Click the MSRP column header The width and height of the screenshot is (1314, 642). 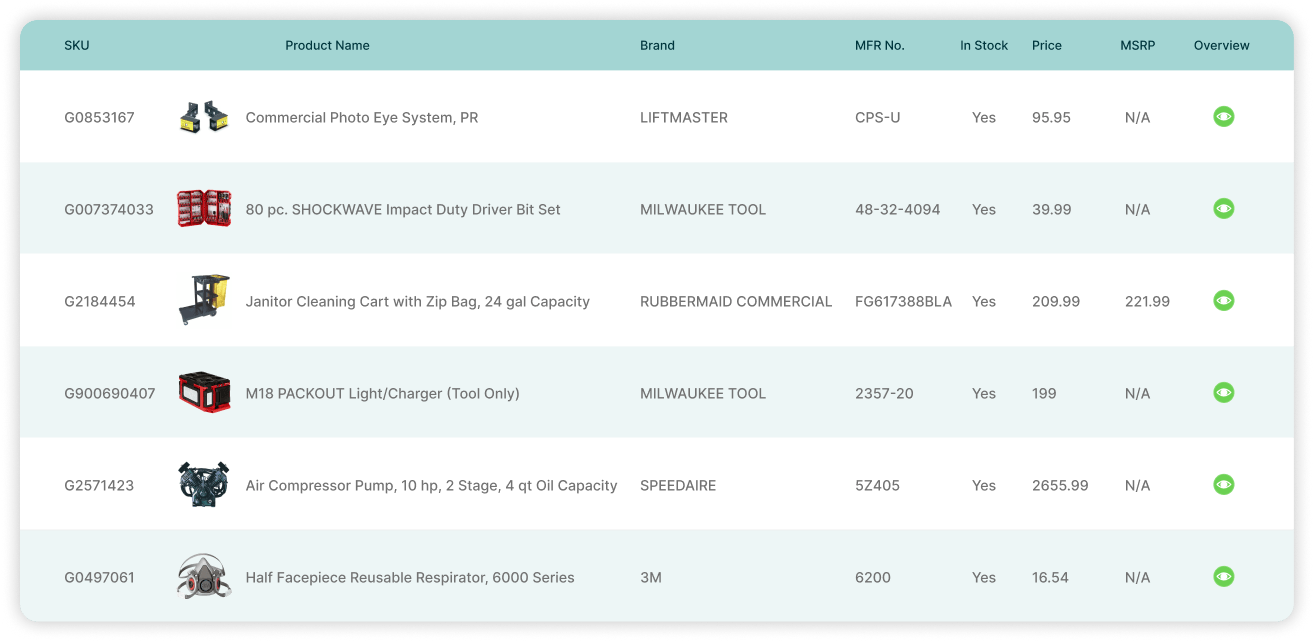pos(1138,45)
